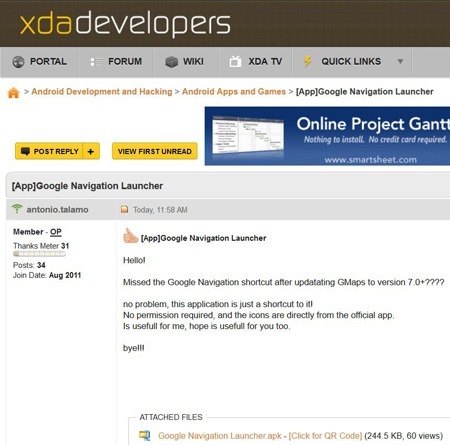Click the home icon in breadcrumb
The height and width of the screenshot is (445, 450).
[13, 93]
